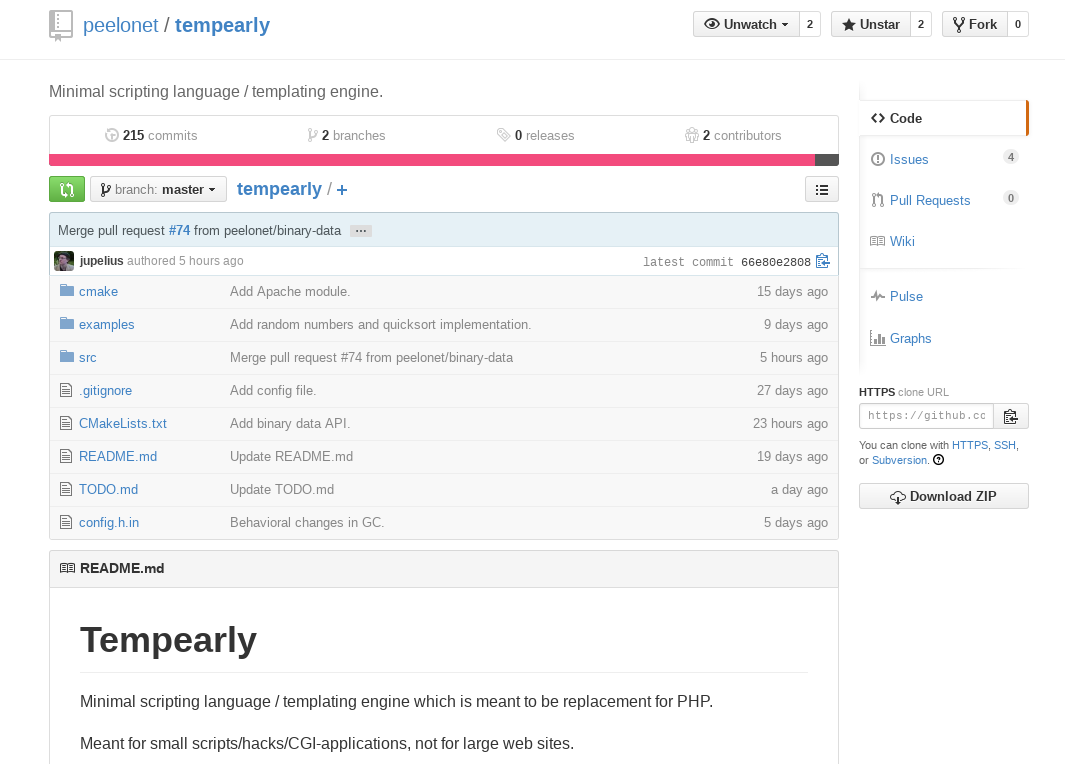Copy the latest commit SHA to clipboard
The height and width of the screenshot is (764, 1065).
(x=823, y=261)
